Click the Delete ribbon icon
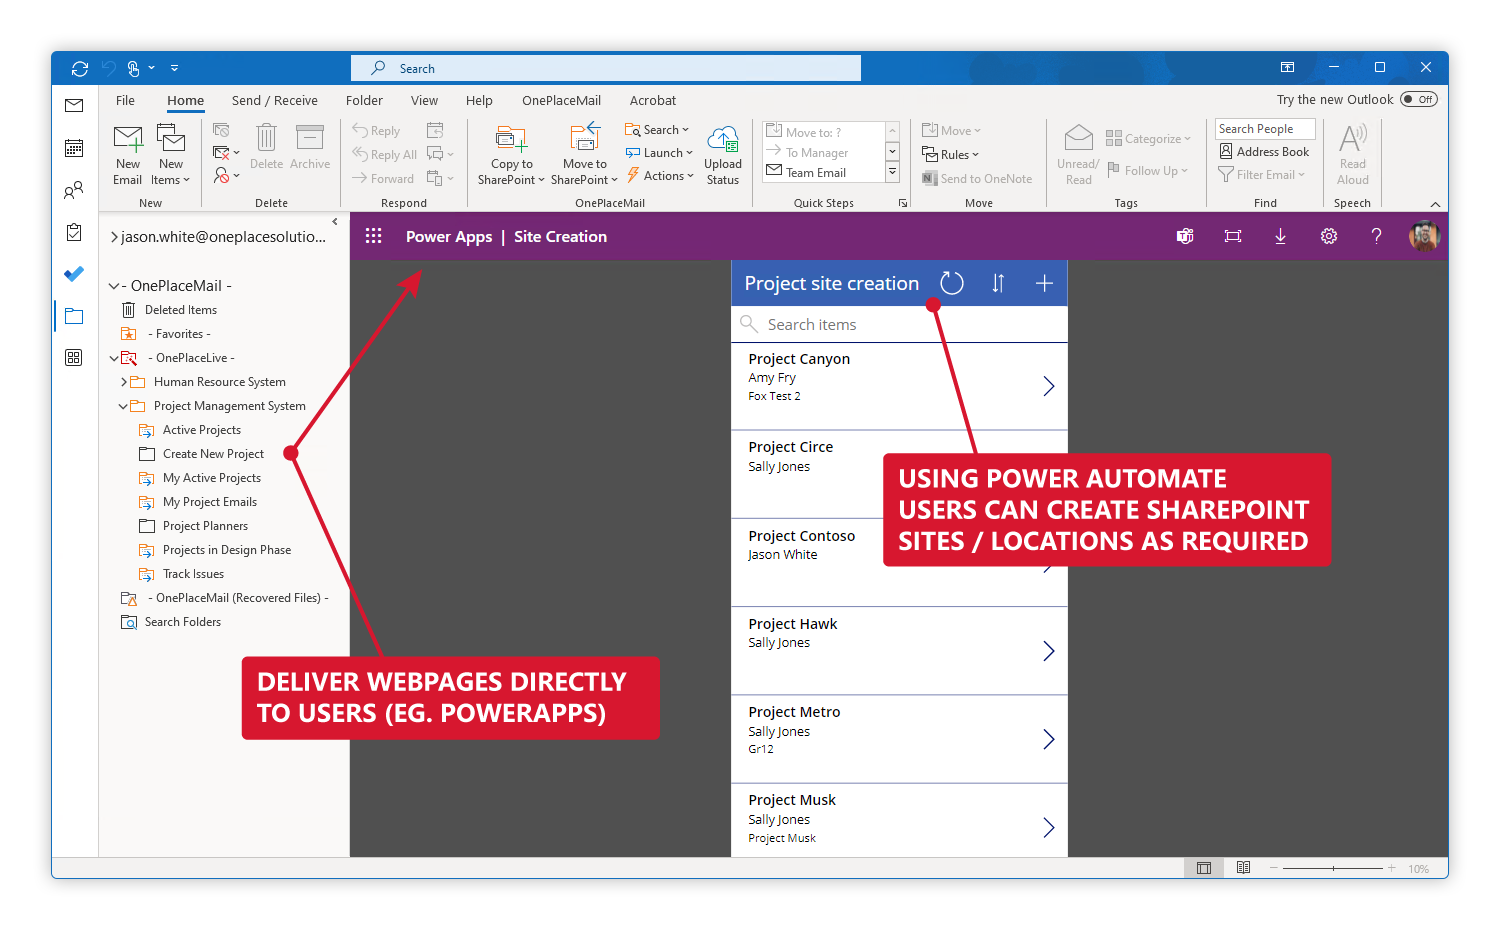1500x930 pixels. click(266, 138)
